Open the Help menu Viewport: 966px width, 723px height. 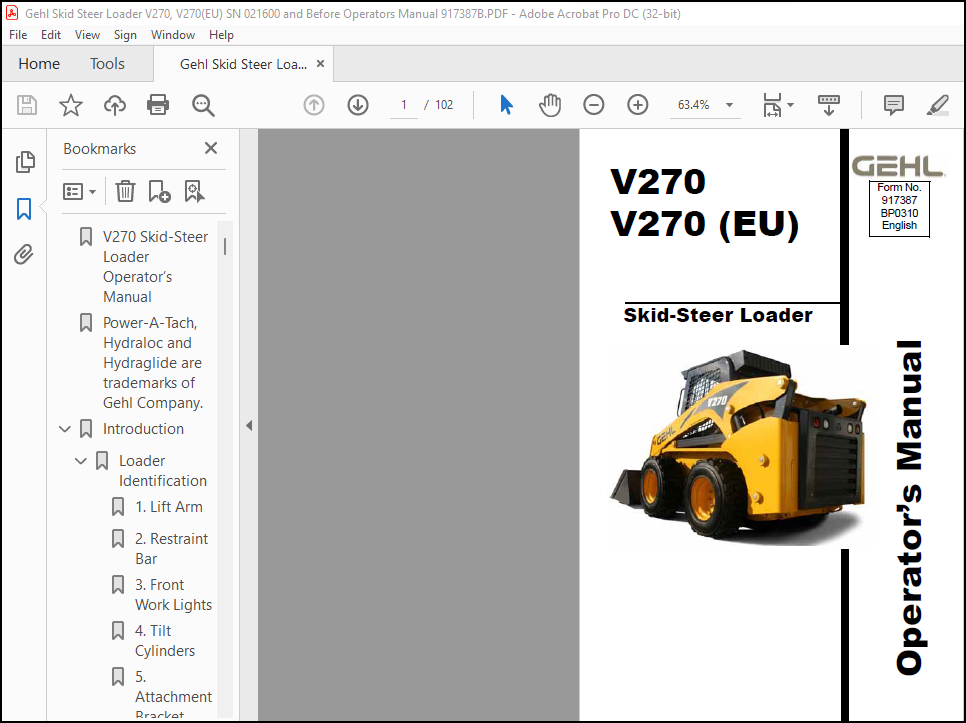click(221, 35)
